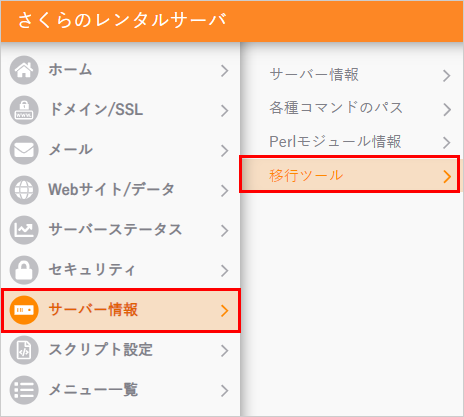Select the ドメイン/SSL menu label
Image resolution: width=464 pixels, height=417 pixels.
[96, 109]
